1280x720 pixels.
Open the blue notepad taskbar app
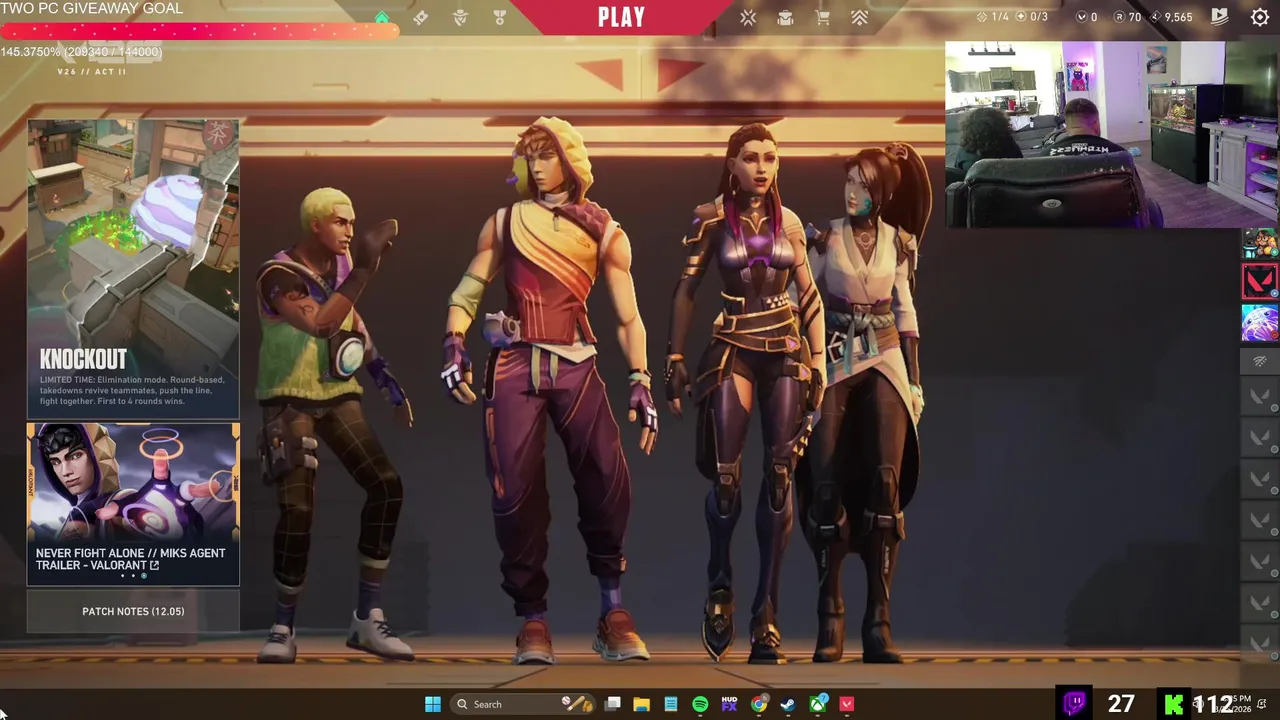click(x=671, y=704)
